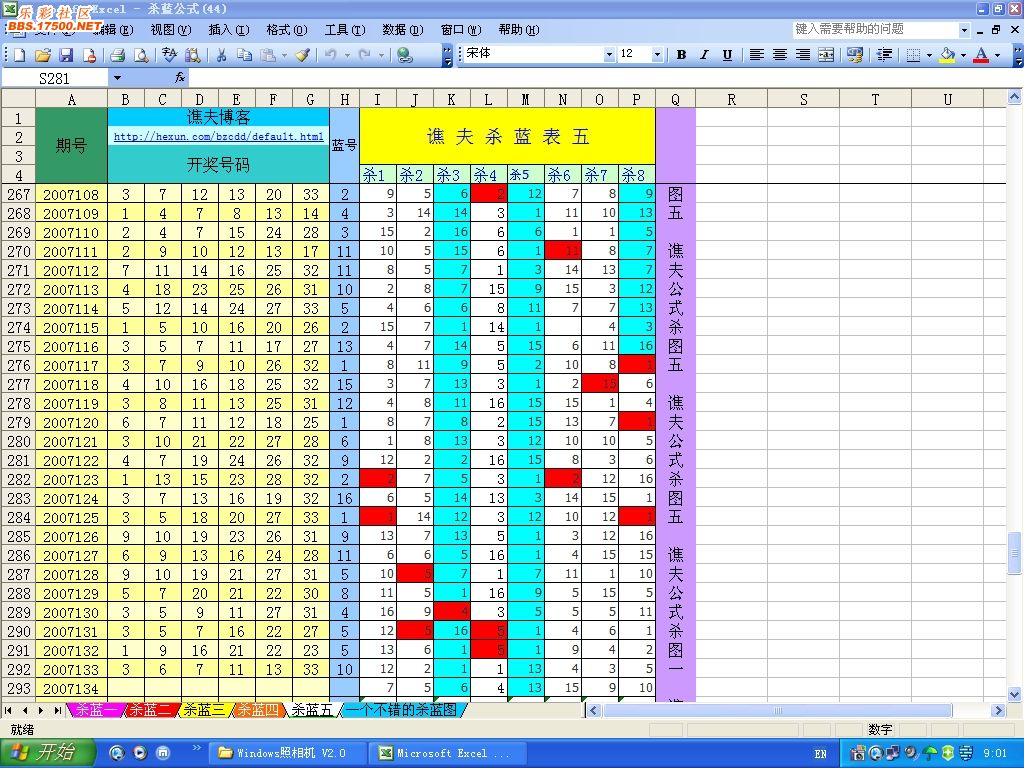Print the sheet with the printer icon

pyautogui.click(x=118, y=55)
